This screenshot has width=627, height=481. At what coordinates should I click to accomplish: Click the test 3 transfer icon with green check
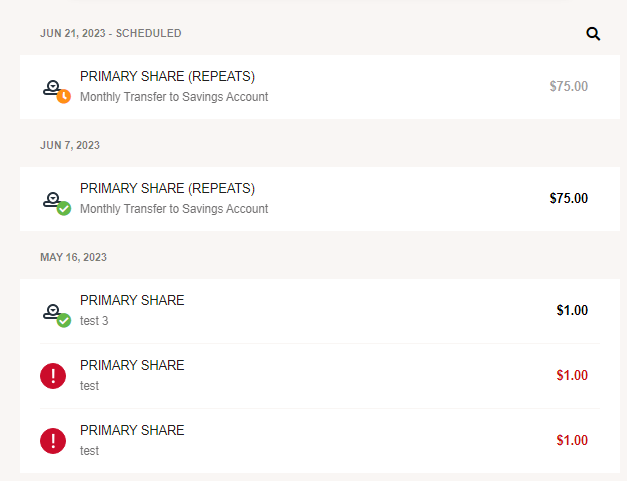coord(57,315)
